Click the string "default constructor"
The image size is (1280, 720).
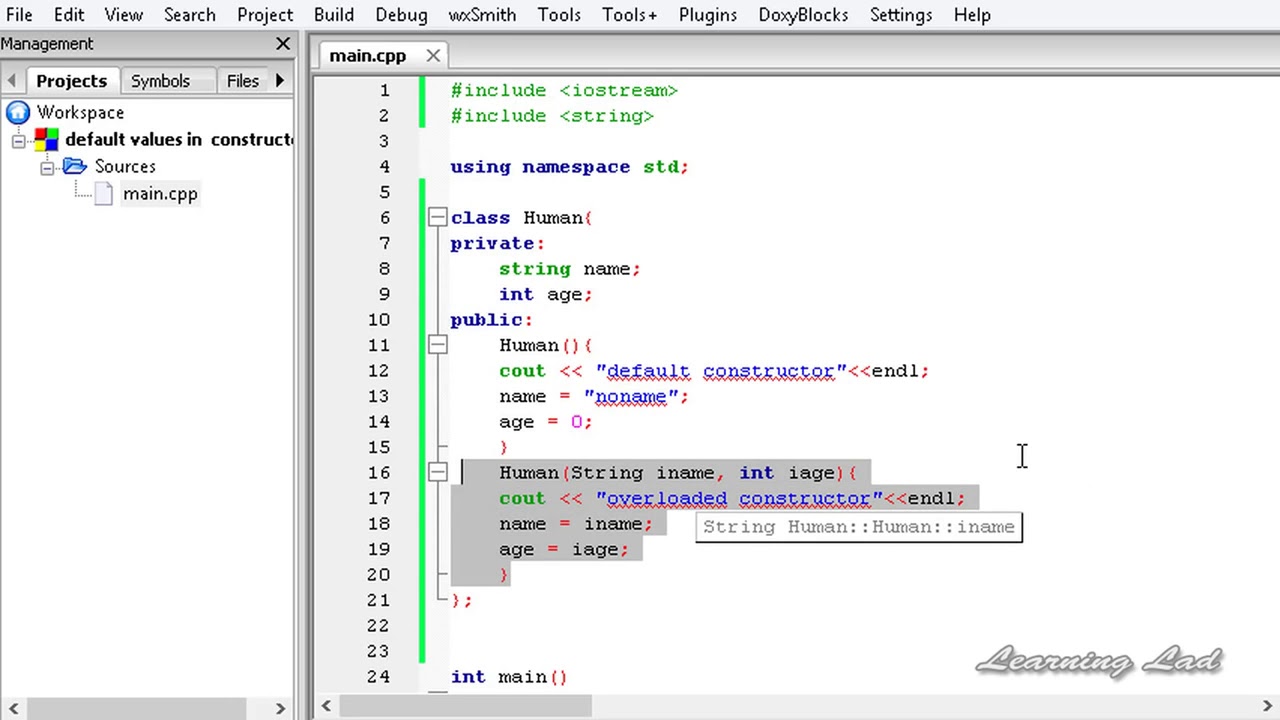721,371
